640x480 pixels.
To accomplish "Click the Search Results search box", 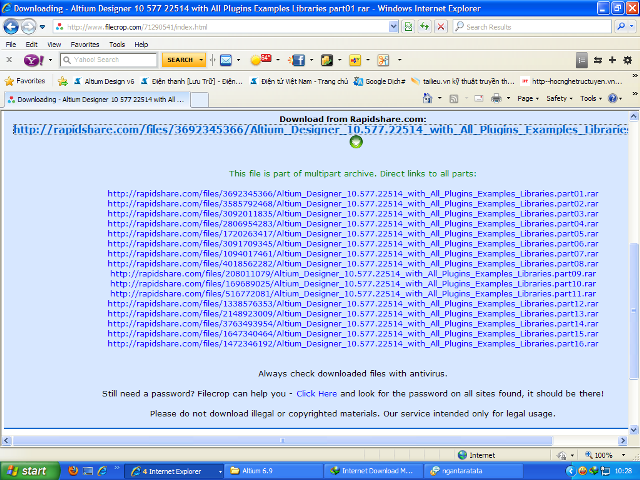I will (532, 27).
